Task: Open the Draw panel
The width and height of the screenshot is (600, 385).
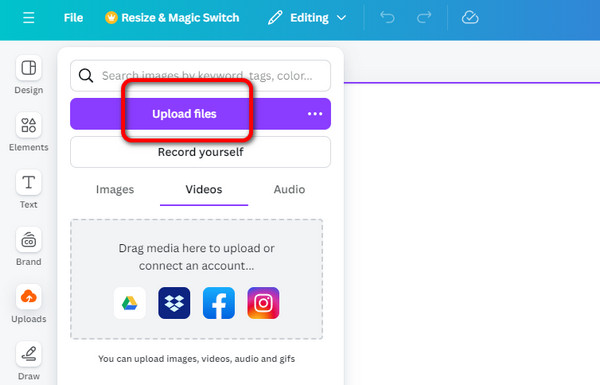Action: pos(29,361)
